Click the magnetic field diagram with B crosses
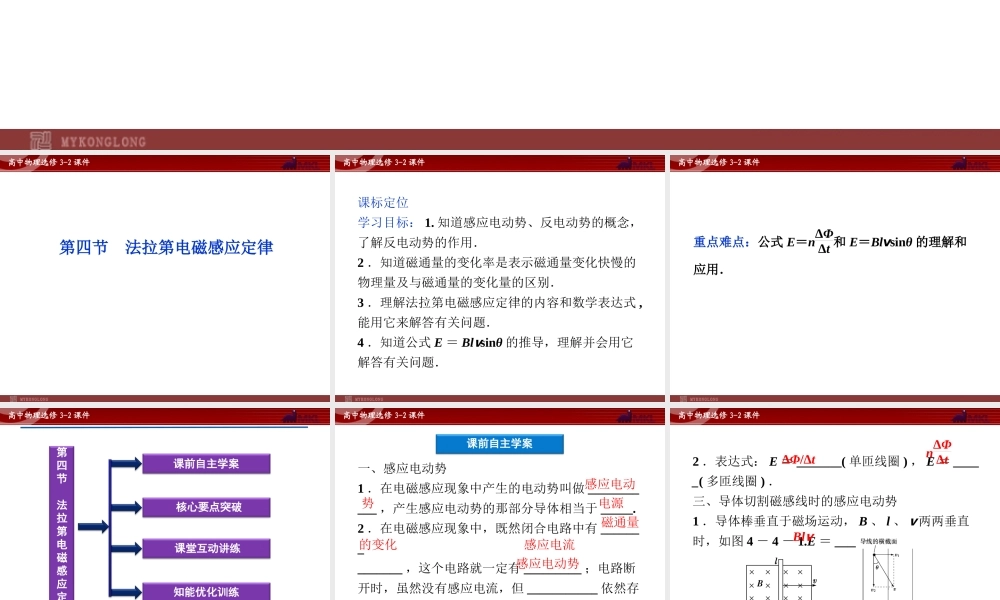This screenshot has height=600, width=1000. pos(779,582)
